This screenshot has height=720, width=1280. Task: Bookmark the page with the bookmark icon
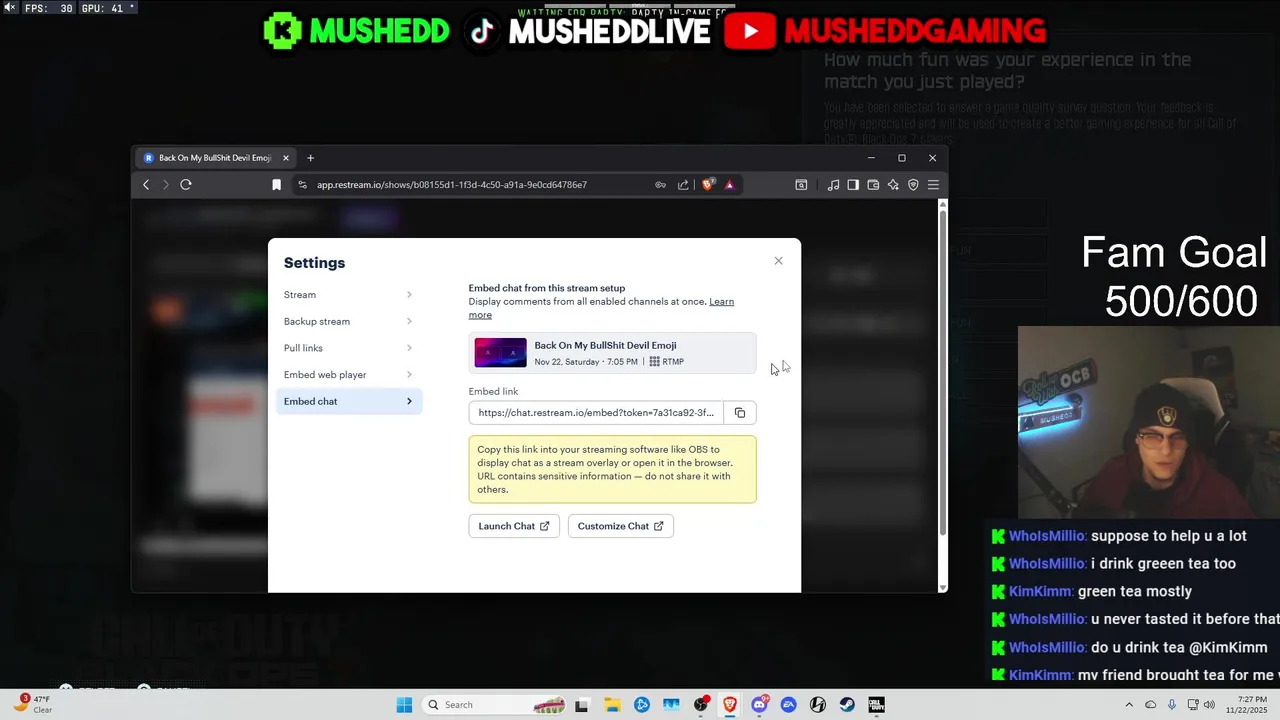point(276,185)
